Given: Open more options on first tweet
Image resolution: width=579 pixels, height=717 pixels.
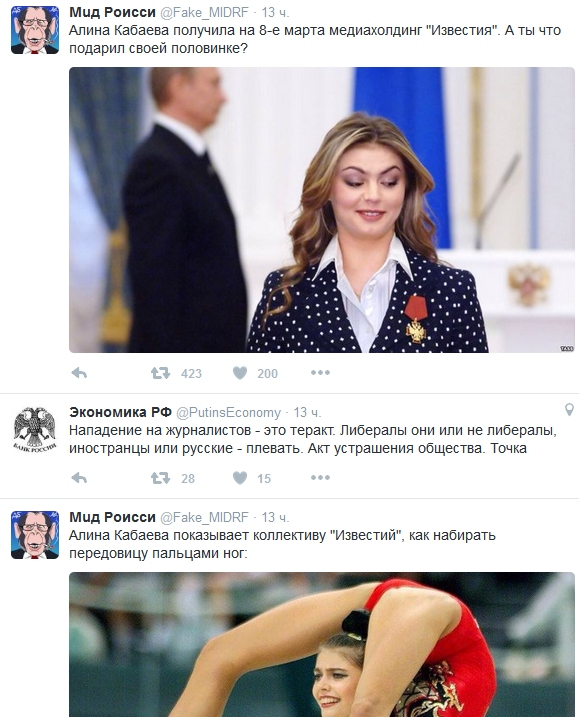Looking at the screenshot, I should coord(320,373).
